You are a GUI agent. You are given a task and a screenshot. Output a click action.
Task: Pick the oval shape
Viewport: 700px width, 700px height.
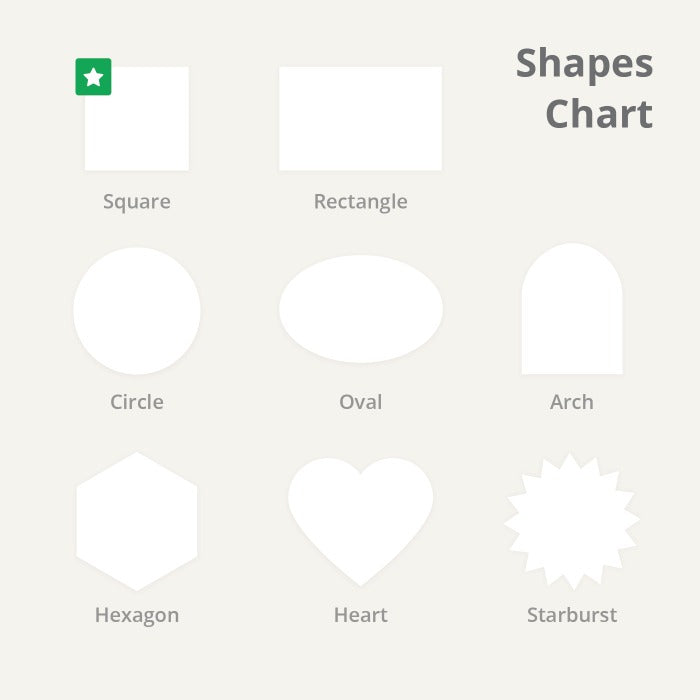360,309
